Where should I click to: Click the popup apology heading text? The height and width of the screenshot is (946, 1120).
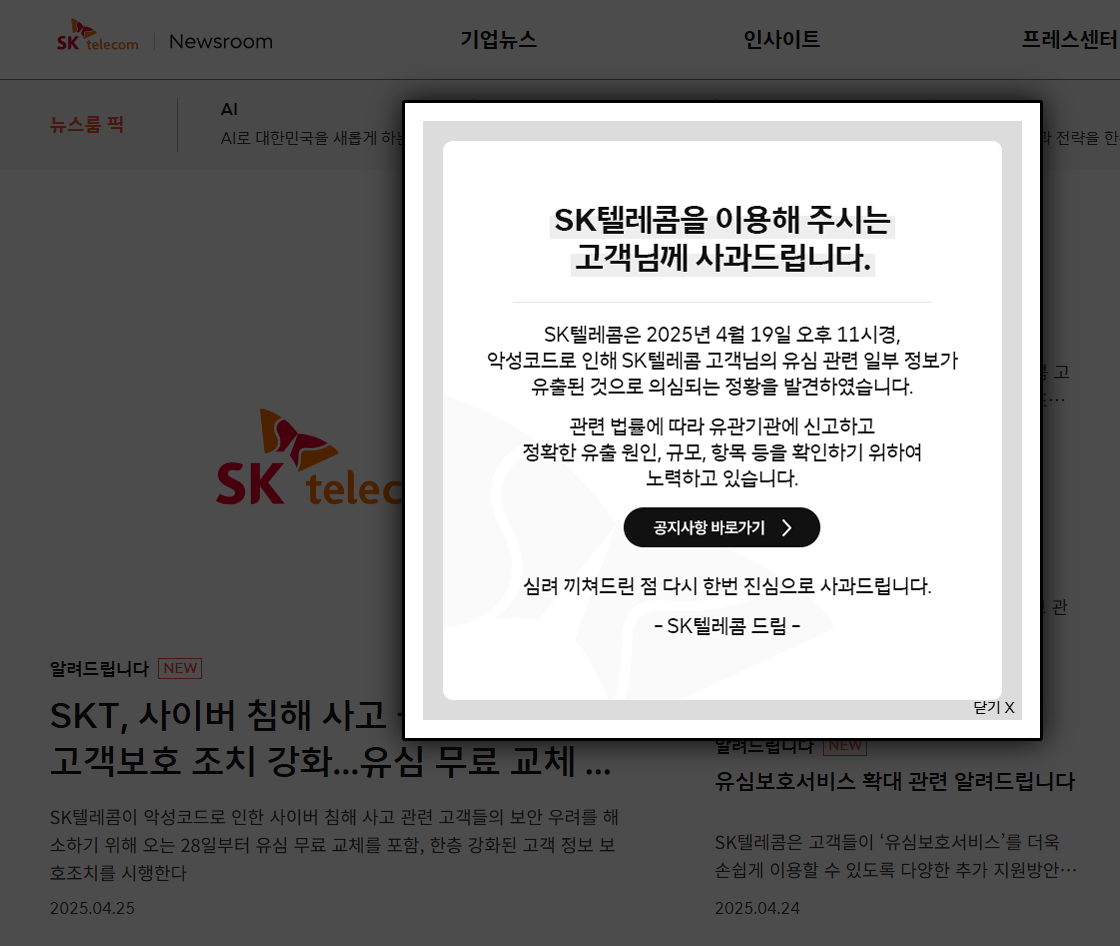[722, 239]
